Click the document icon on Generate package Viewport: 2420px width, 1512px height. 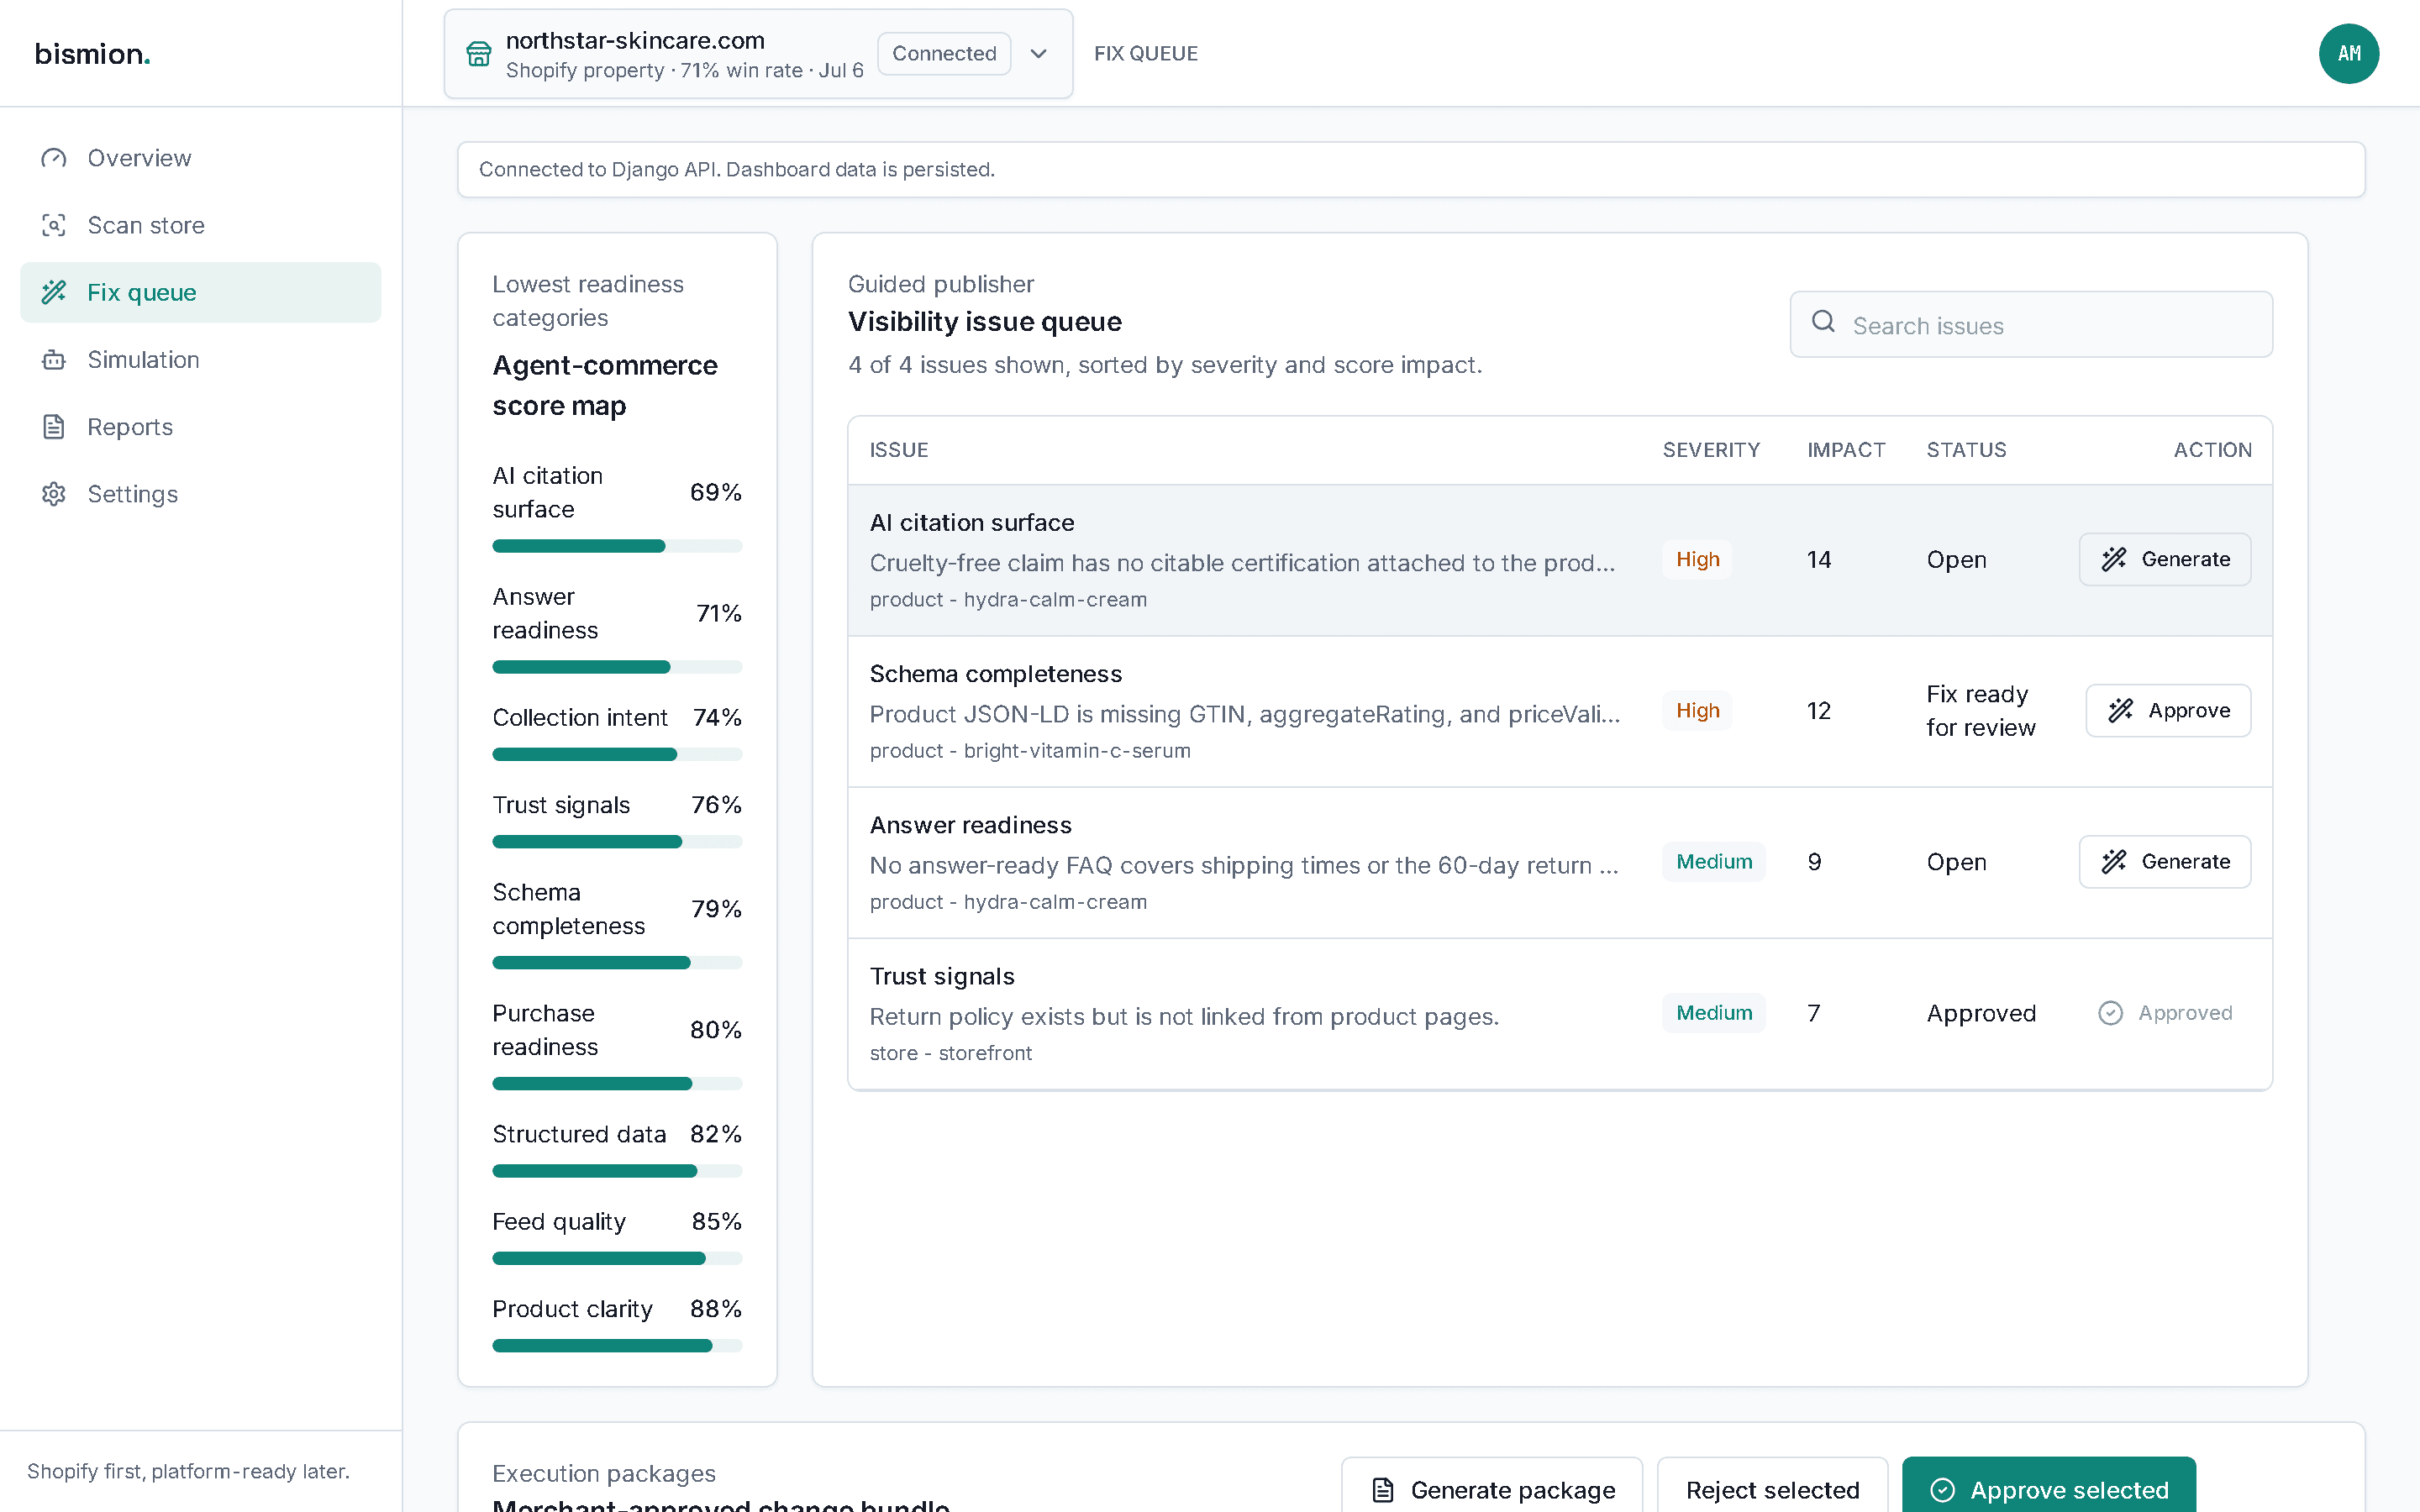pyautogui.click(x=1383, y=1490)
